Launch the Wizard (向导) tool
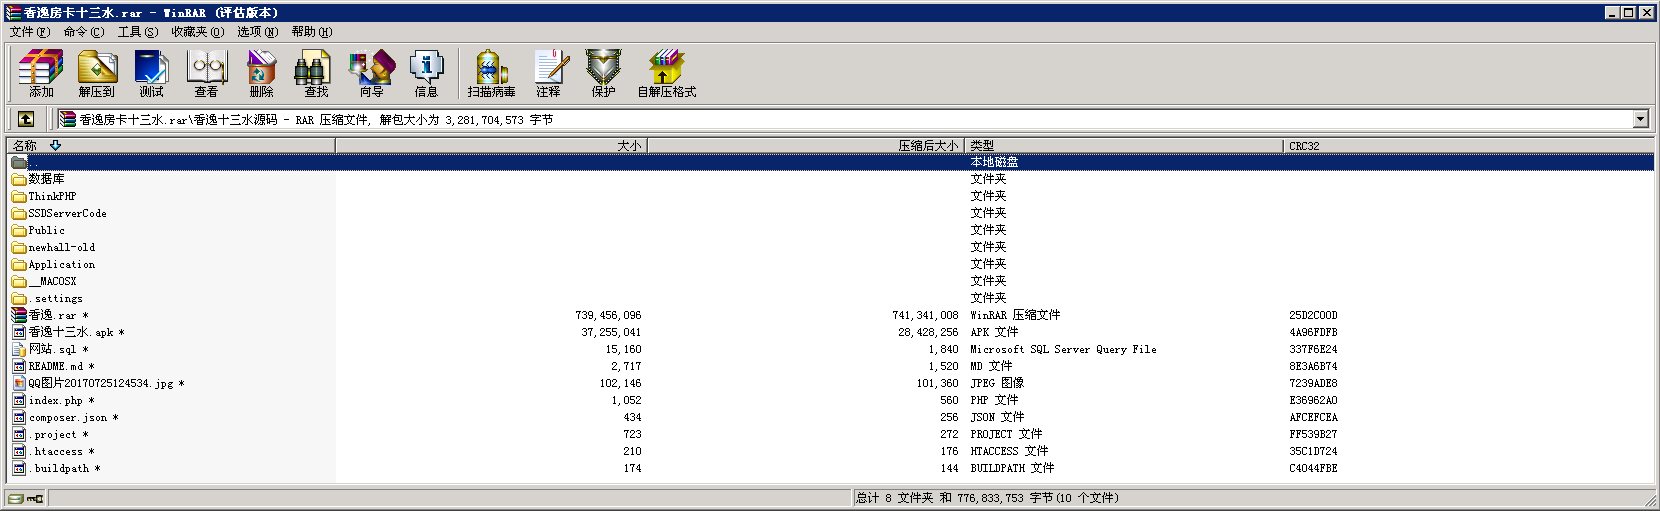1660x511 pixels. (x=371, y=73)
